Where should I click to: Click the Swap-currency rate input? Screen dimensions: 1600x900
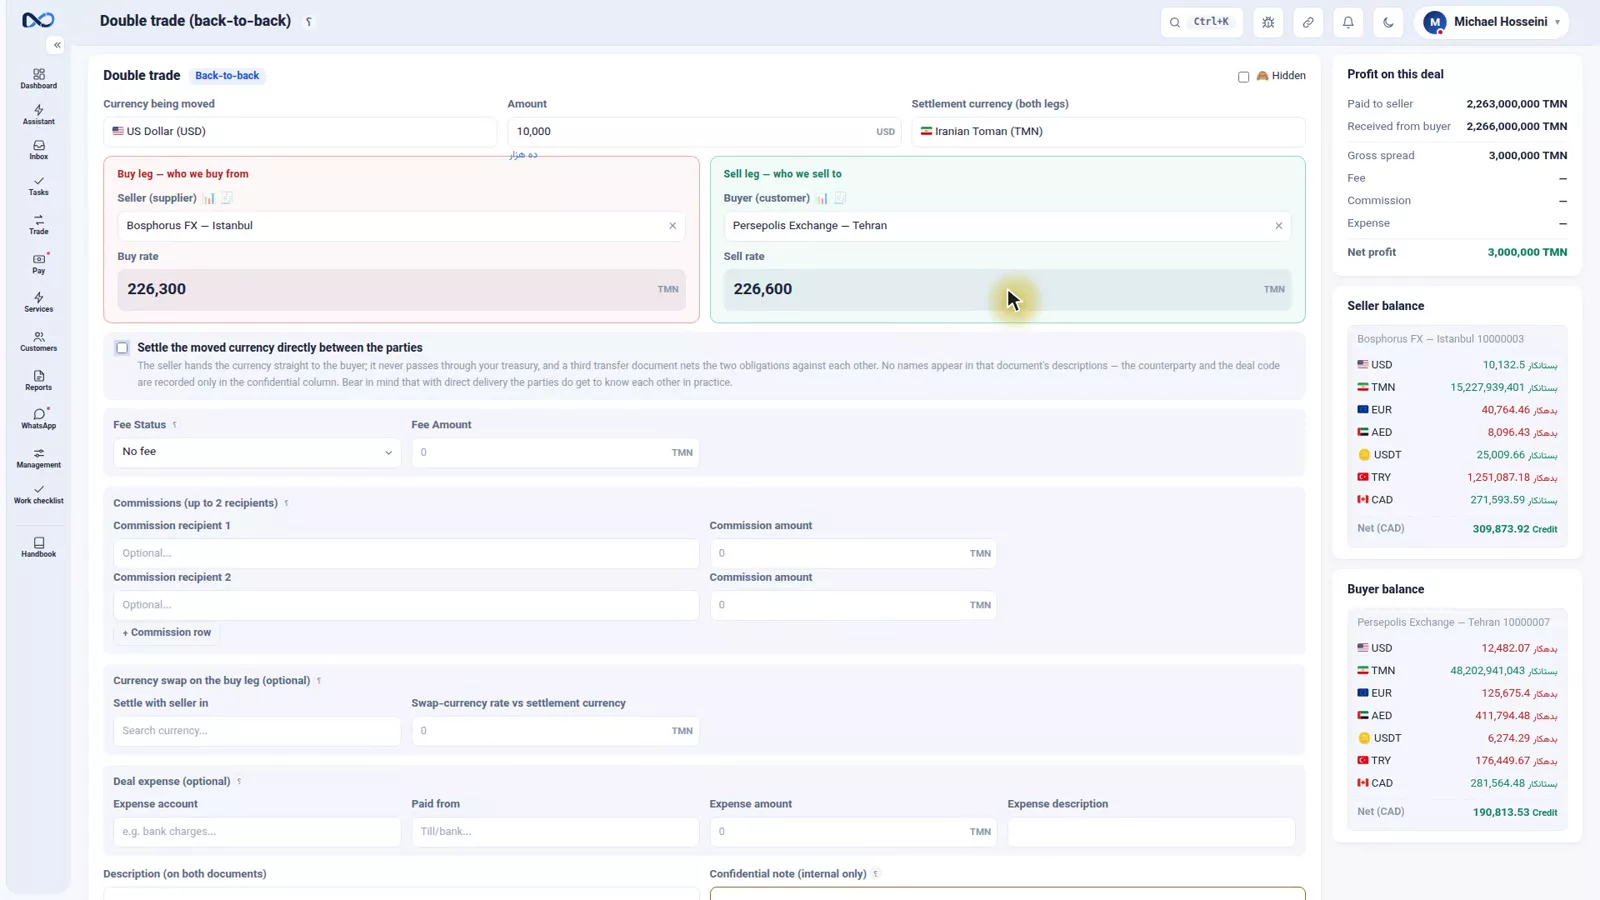click(x=555, y=731)
